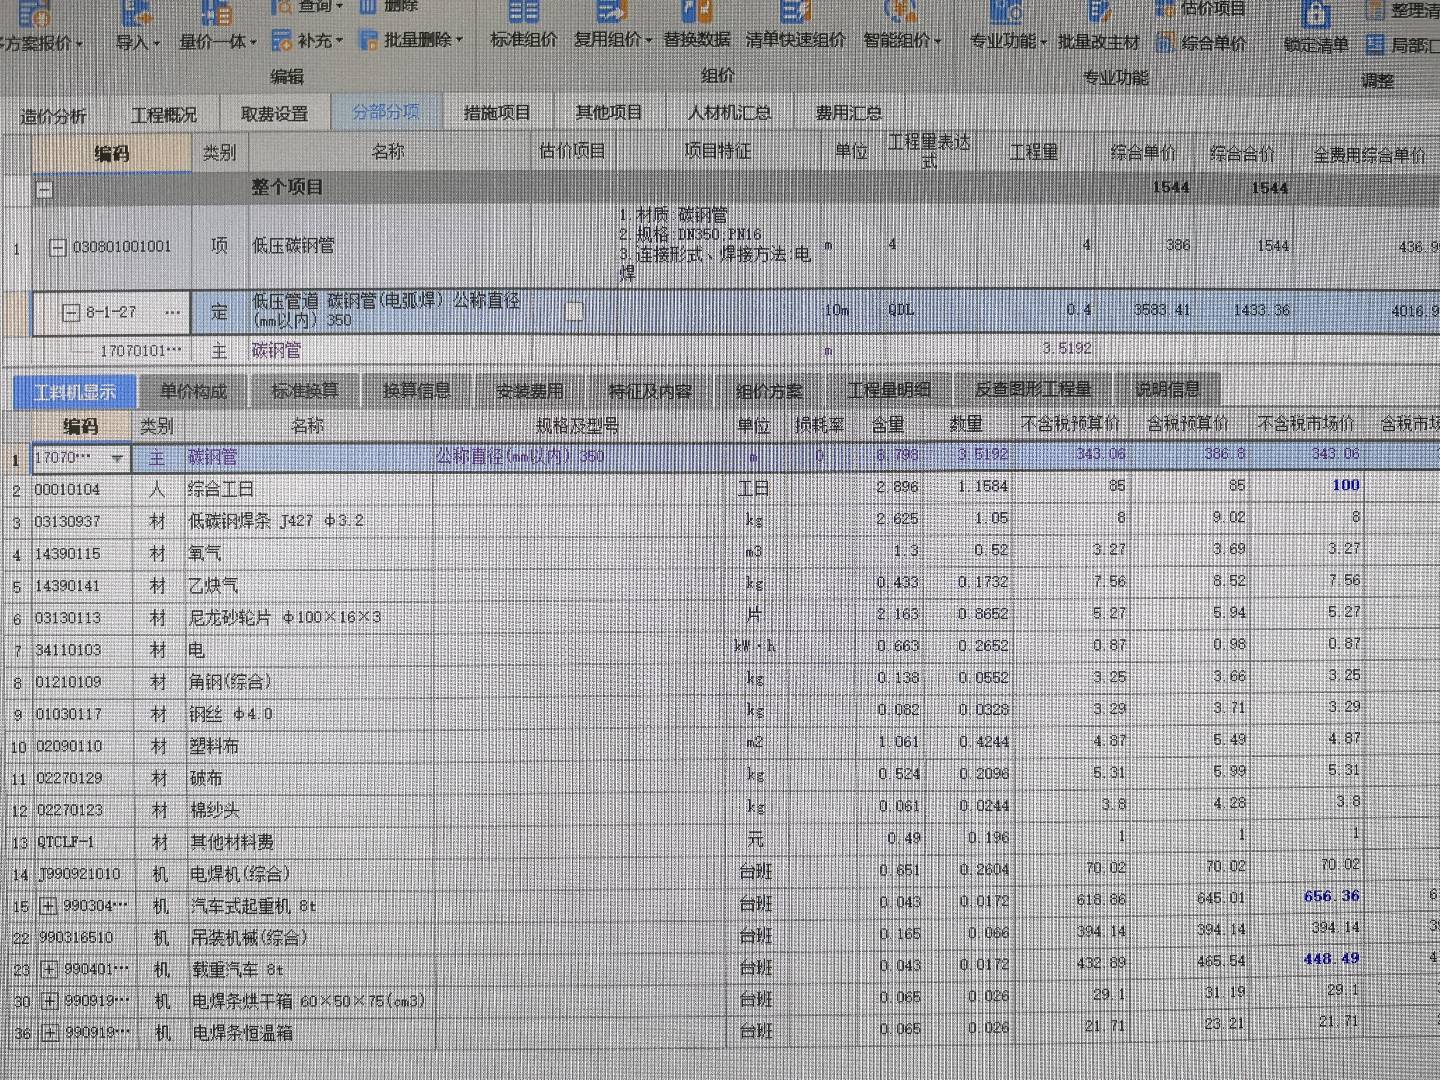Select the 分部分项 tab
Screen dimensions: 1440x1080
386,112
